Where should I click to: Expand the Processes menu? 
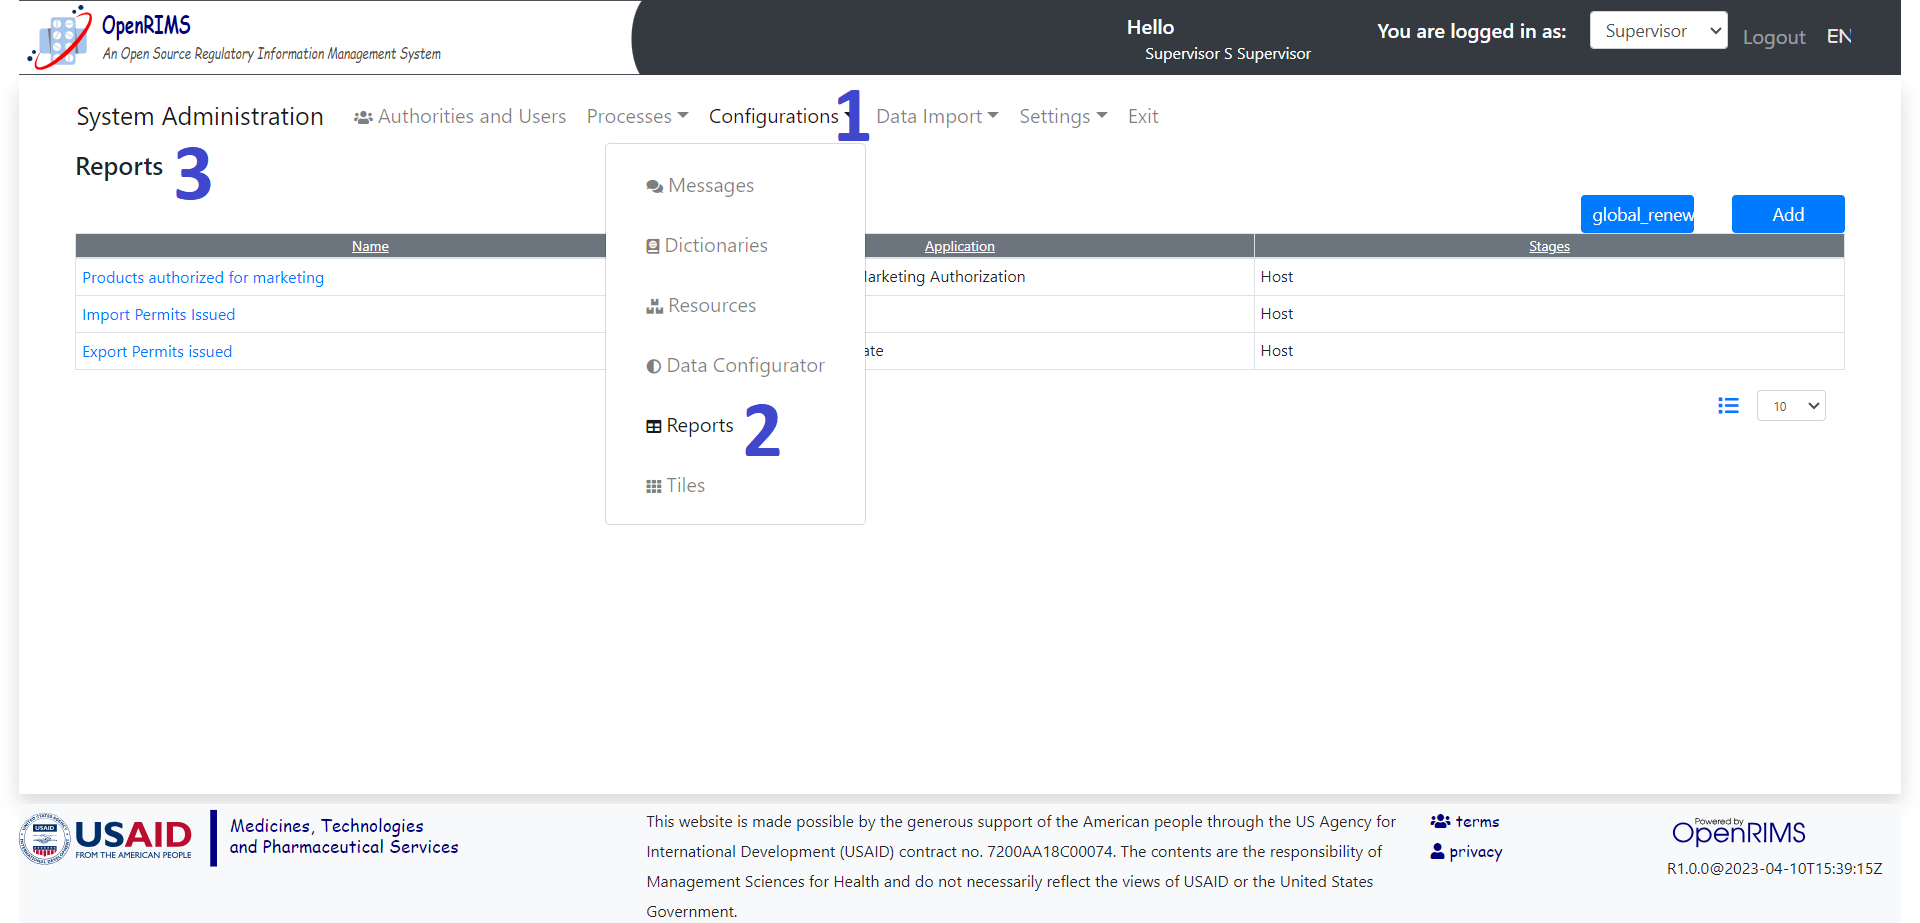(637, 117)
